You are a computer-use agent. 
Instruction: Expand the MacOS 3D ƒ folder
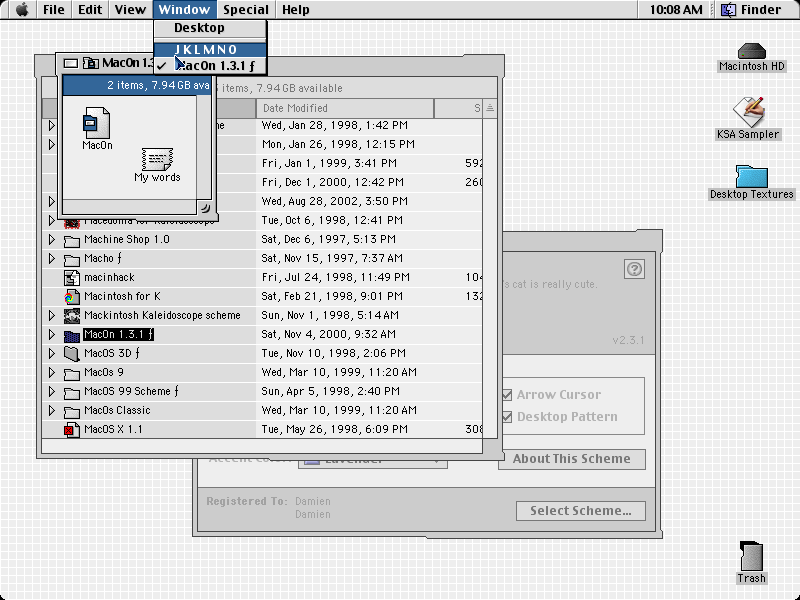(52, 353)
